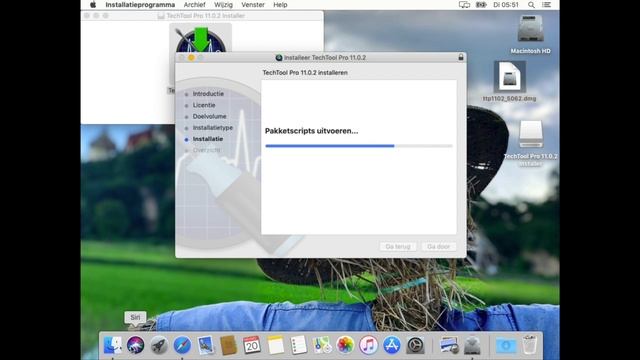Open Contacts book icon in Dock
This screenshot has width=640, height=360.
pyautogui.click(x=229, y=345)
